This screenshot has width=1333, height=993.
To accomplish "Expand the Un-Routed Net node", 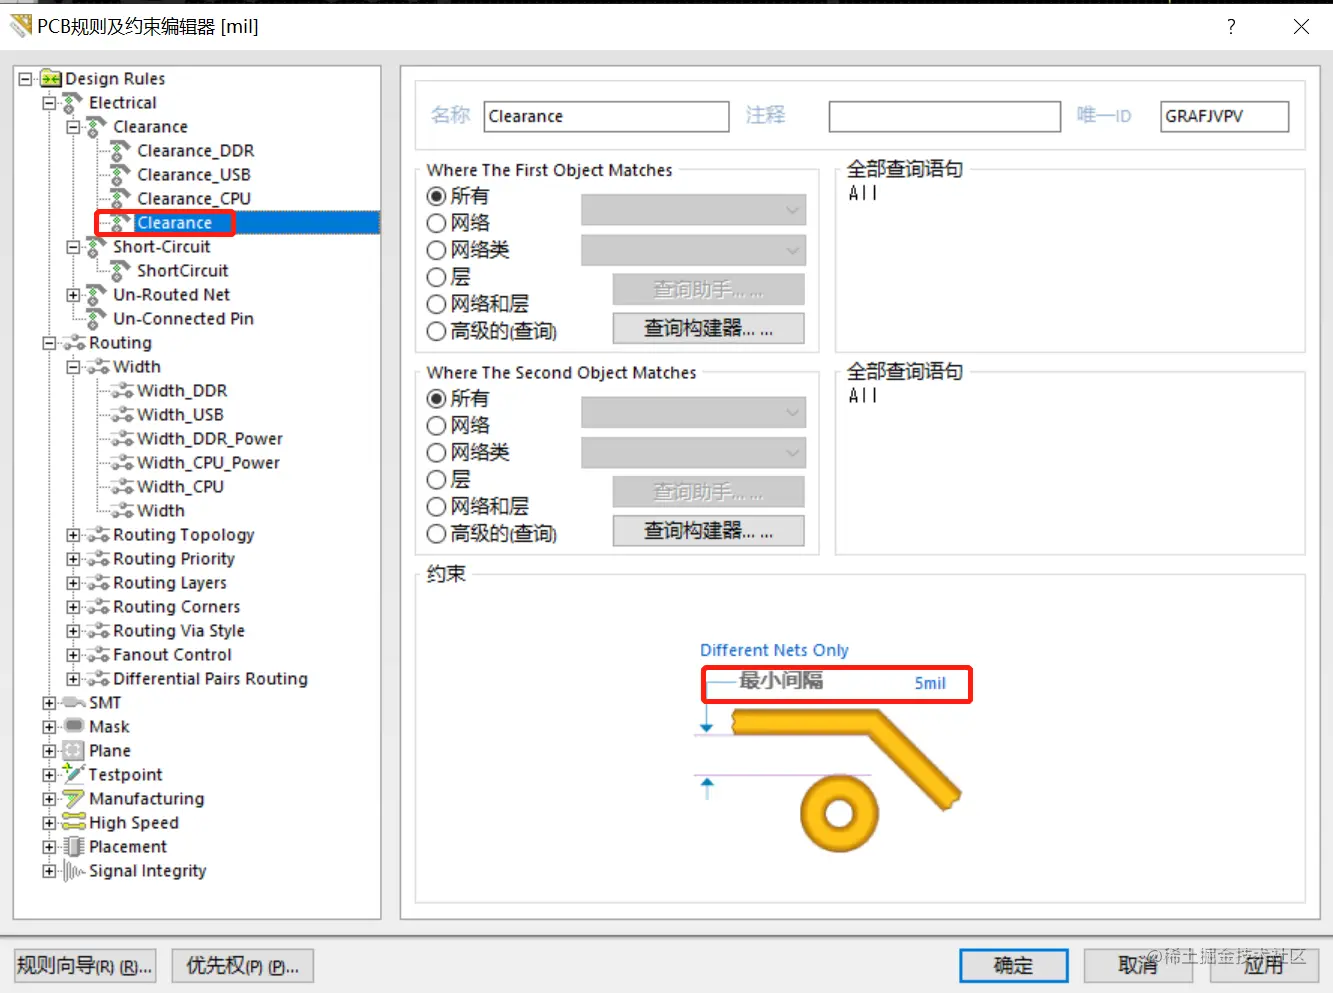I will [x=73, y=295].
